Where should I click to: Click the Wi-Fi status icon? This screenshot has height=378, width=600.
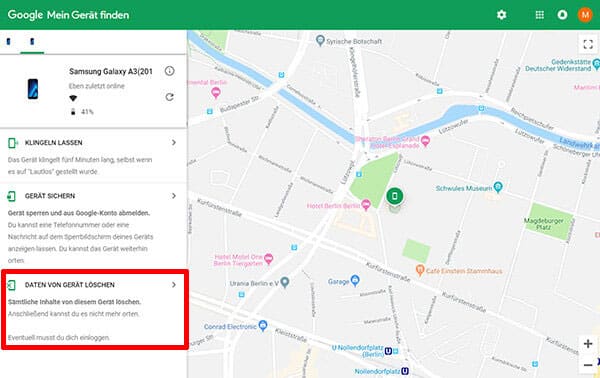(73, 98)
